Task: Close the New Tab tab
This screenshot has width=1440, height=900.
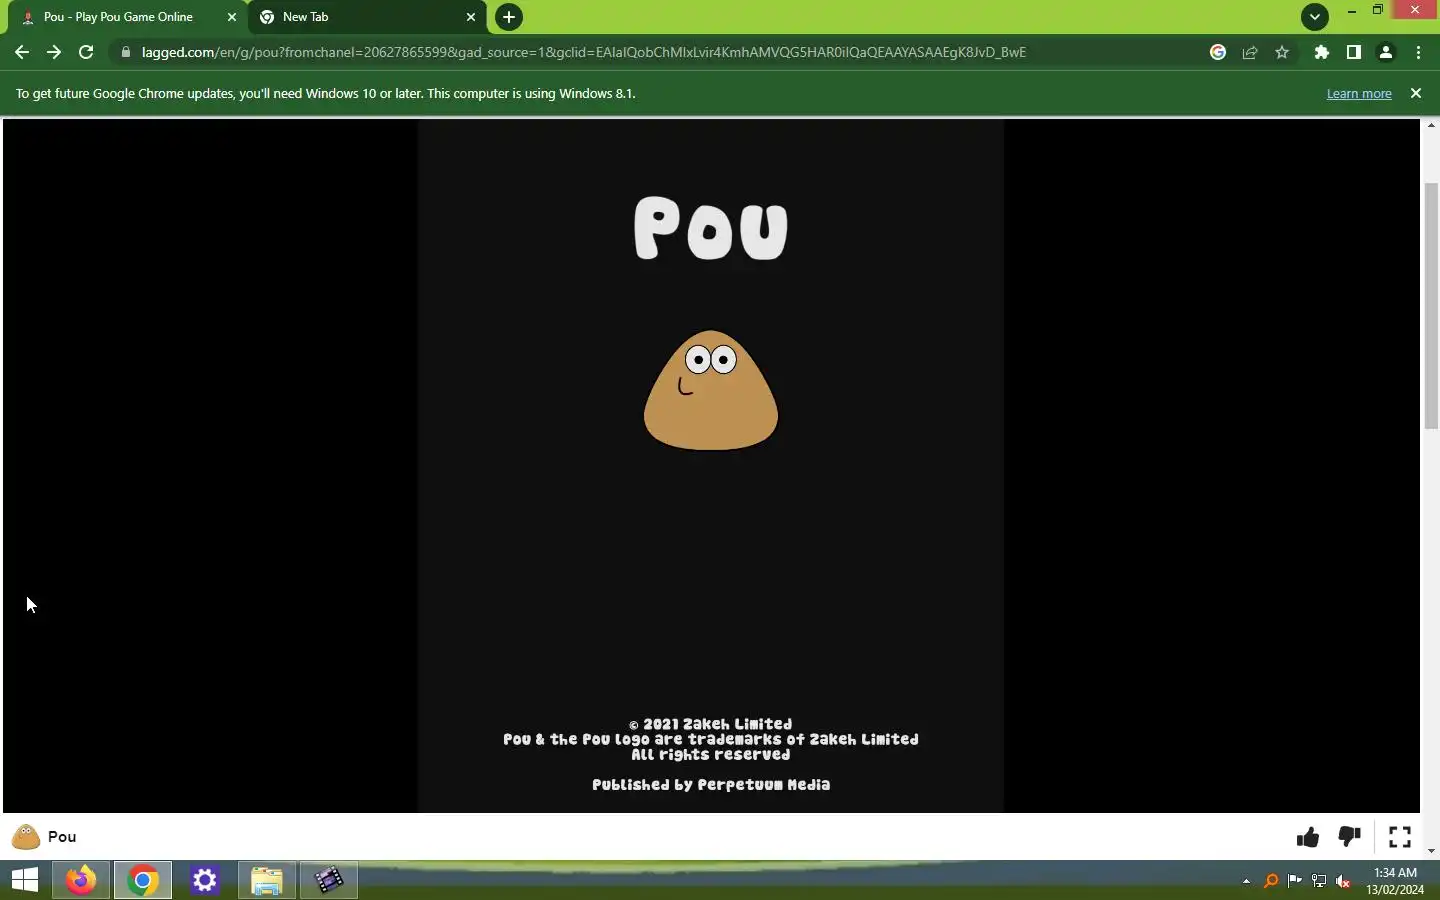Action: [x=471, y=17]
